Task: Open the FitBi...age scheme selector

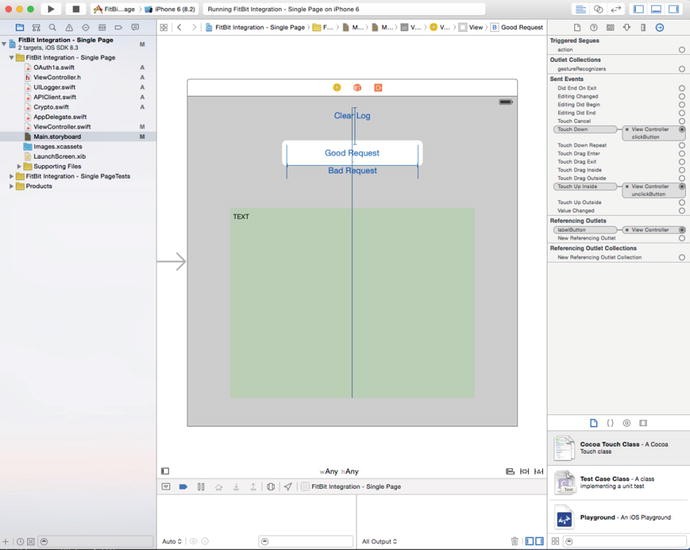Action: pyautogui.click(x=115, y=9)
